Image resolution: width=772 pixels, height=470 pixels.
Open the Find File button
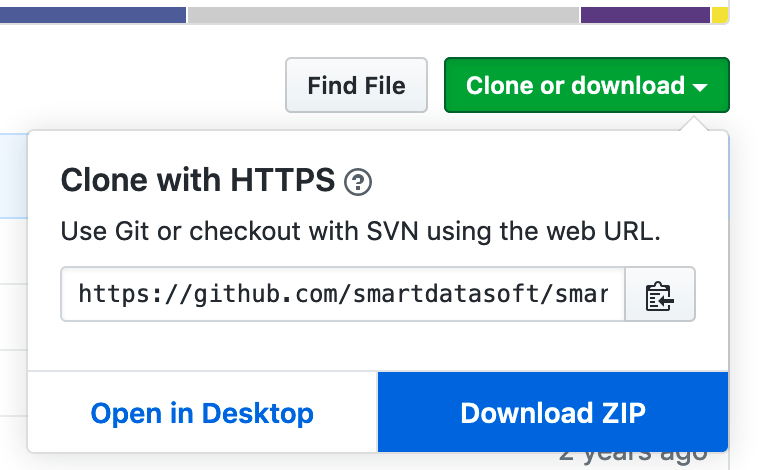356,85
